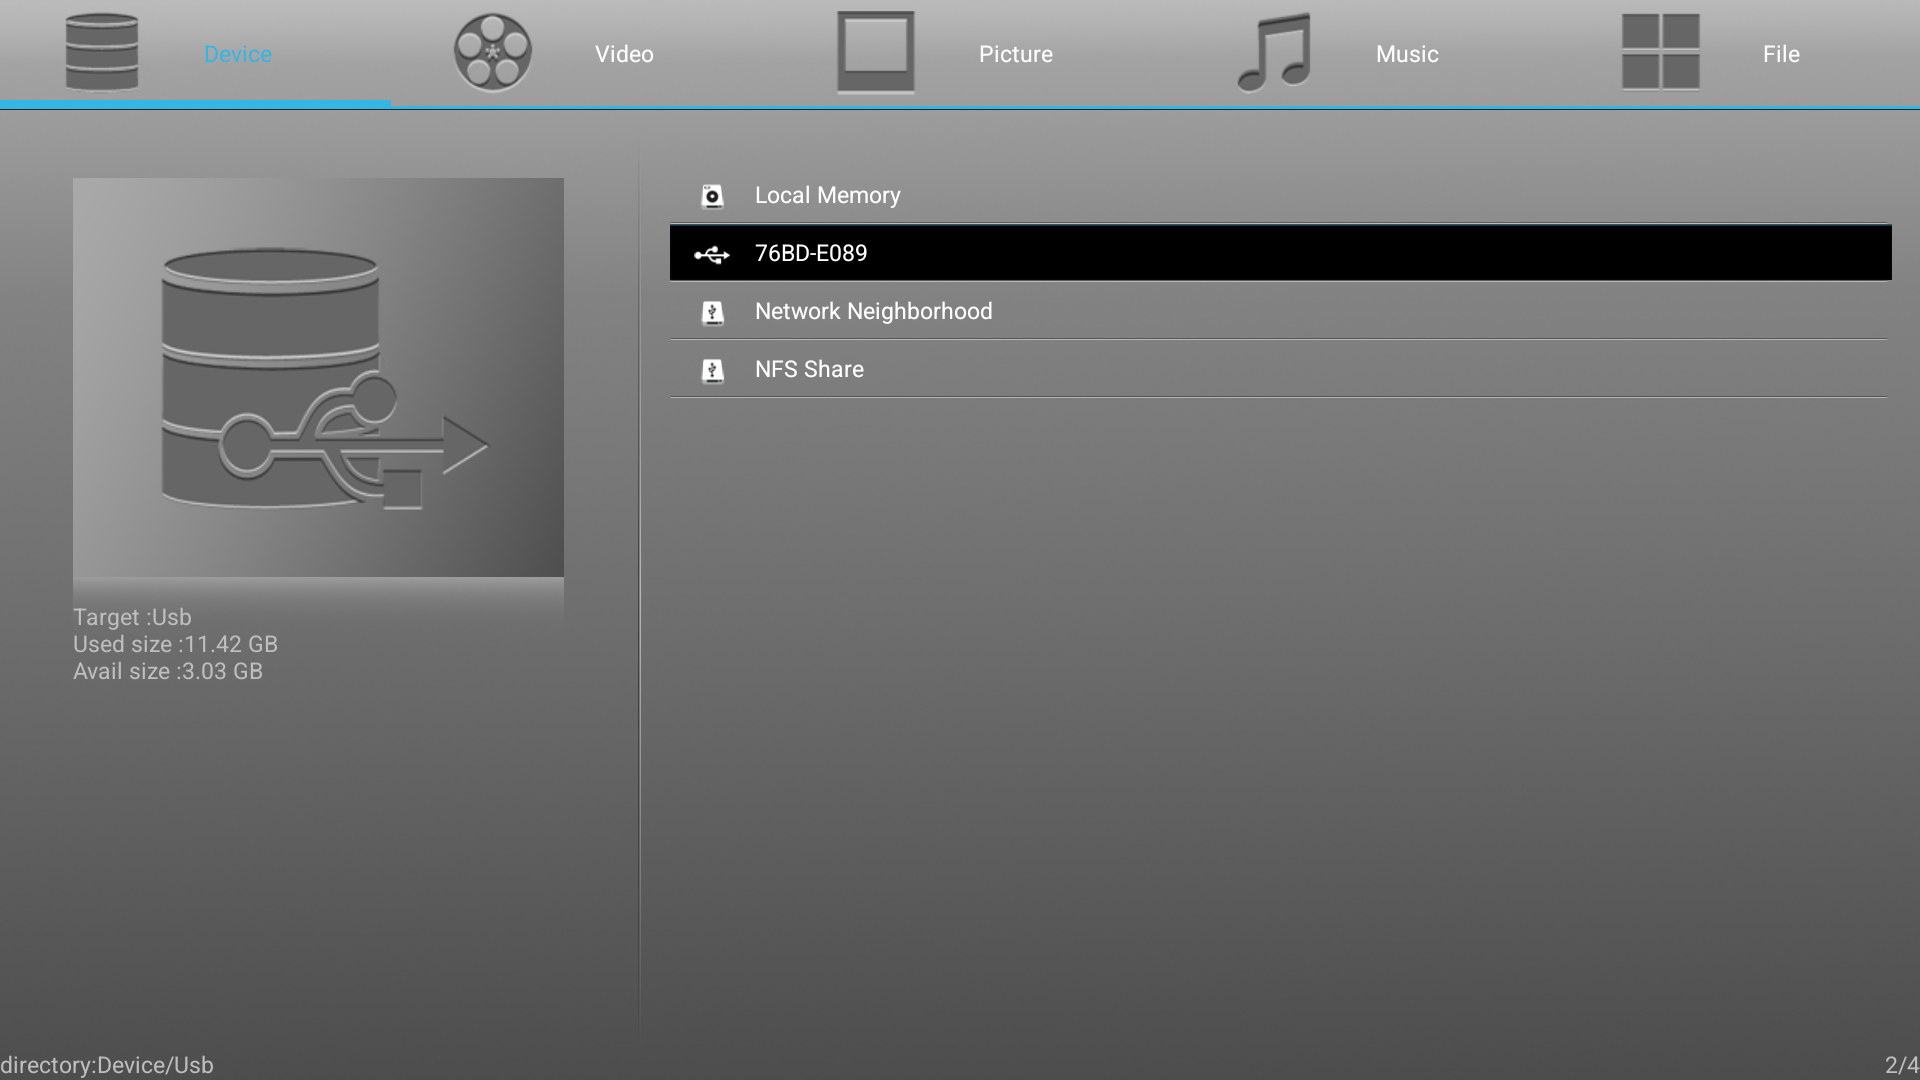Click the Video film reel icon
This screenshot has width=1920, height=1080.
492,52
